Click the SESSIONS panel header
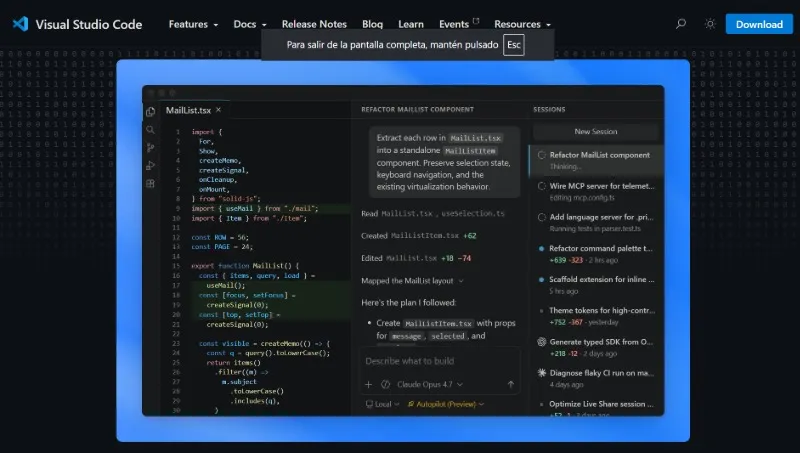The height and width of the screenshot is (453, 800). pos(549,110)
